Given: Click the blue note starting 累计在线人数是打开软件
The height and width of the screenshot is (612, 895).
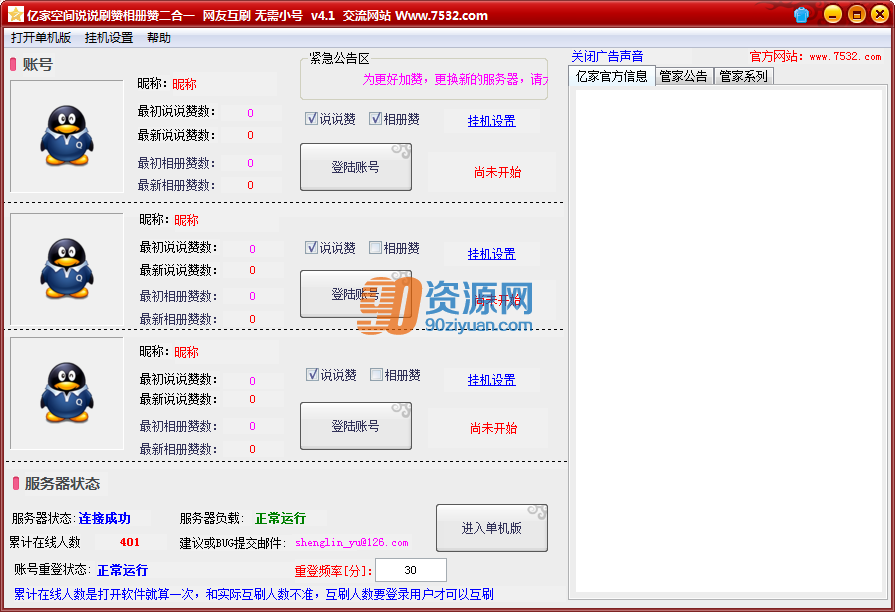Looking at the screenshot, I should click(x=253, y=594).
